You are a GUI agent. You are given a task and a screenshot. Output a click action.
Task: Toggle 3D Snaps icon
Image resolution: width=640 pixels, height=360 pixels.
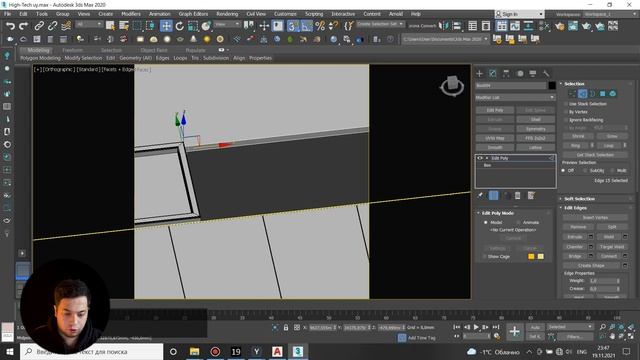(x=292, y=26)
